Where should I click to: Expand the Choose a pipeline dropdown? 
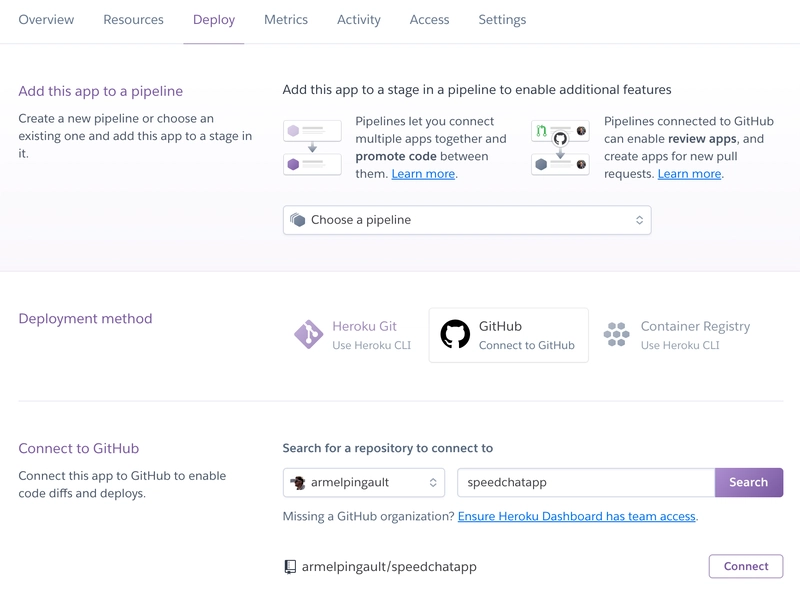[x=467, y=220]
